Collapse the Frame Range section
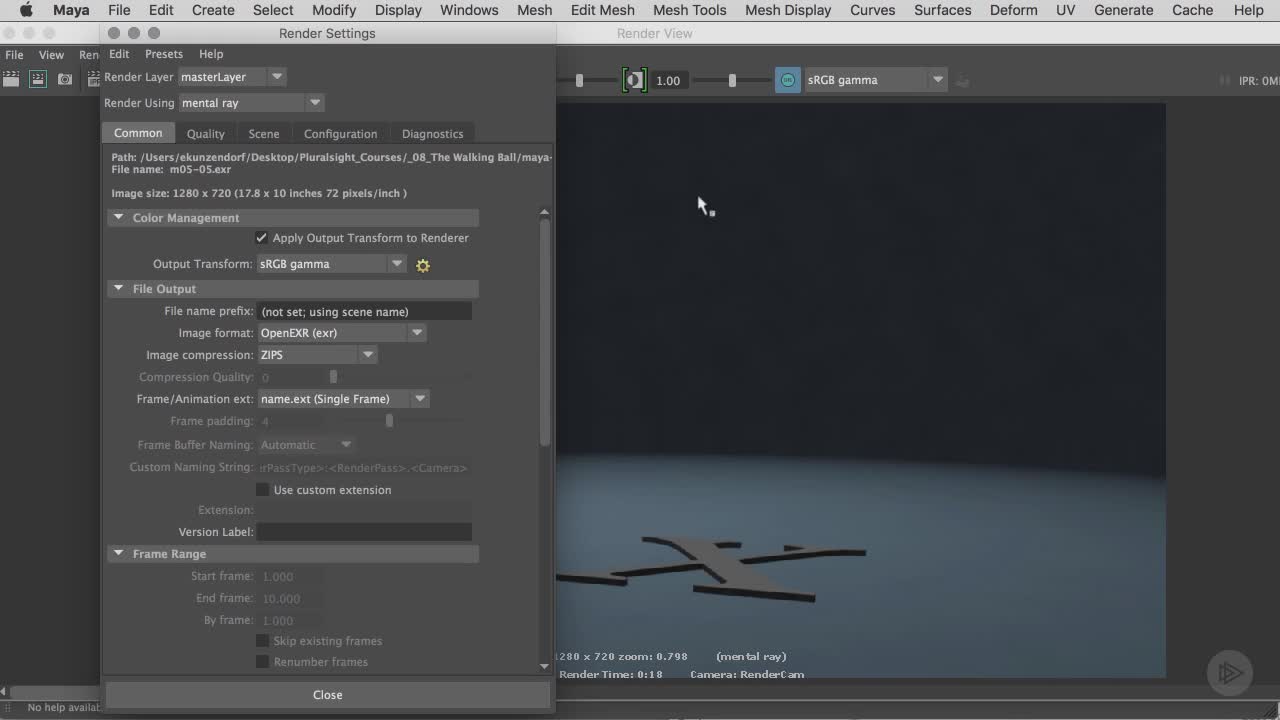Viewport: 1280px width, 720px height. (119, 554)
